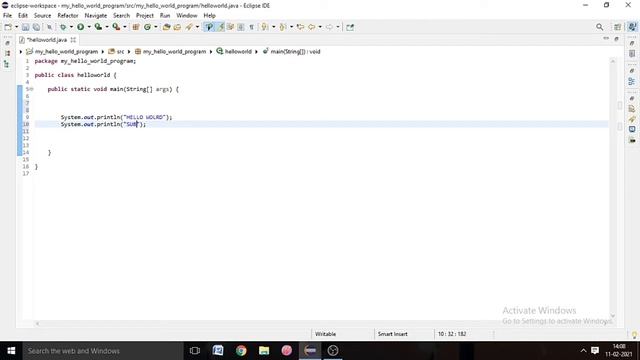Expand the Coverage dropdown arrow

click(x=107, y=27)
